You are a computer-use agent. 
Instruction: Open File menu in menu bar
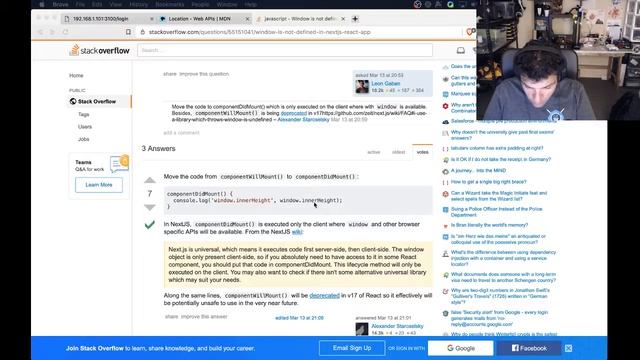tap(80, 4)
